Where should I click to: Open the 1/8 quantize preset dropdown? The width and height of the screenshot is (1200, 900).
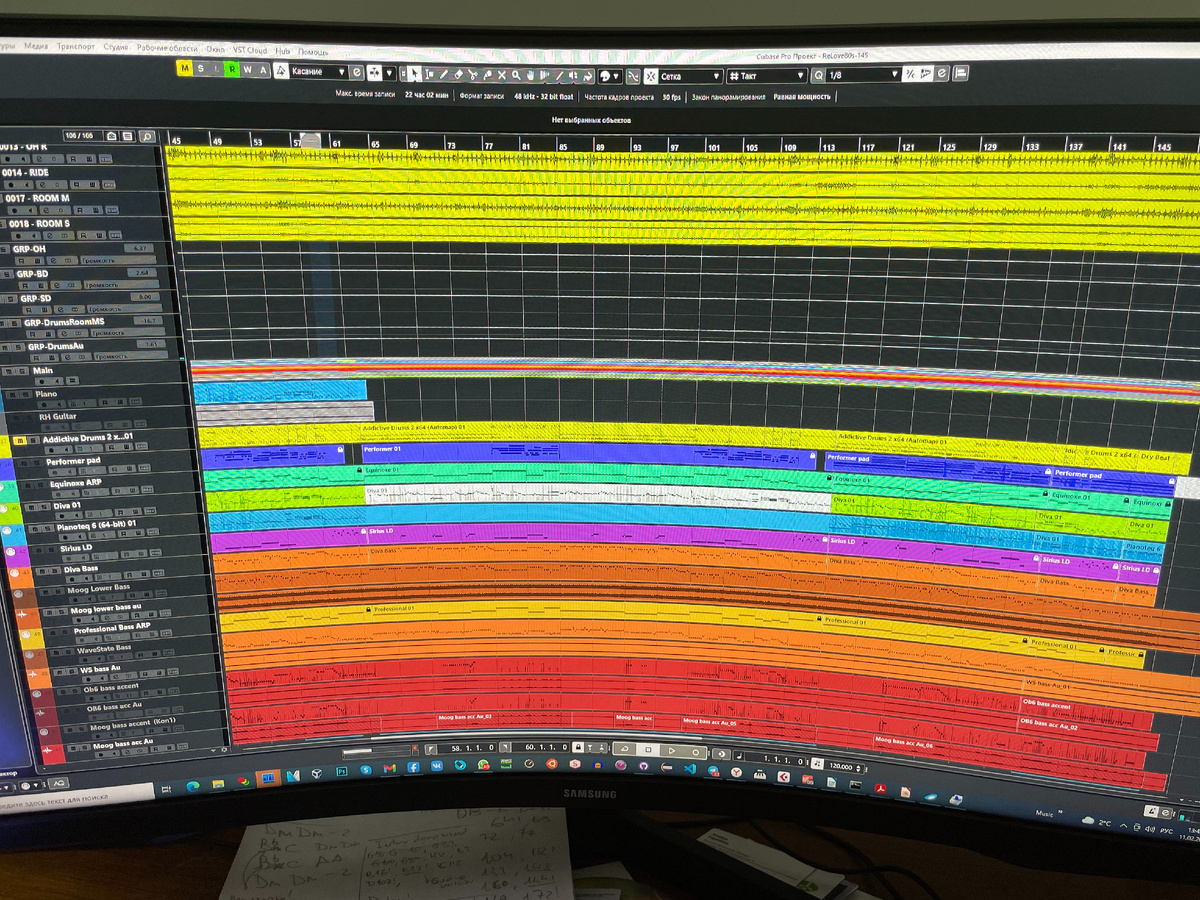point(894,75)
